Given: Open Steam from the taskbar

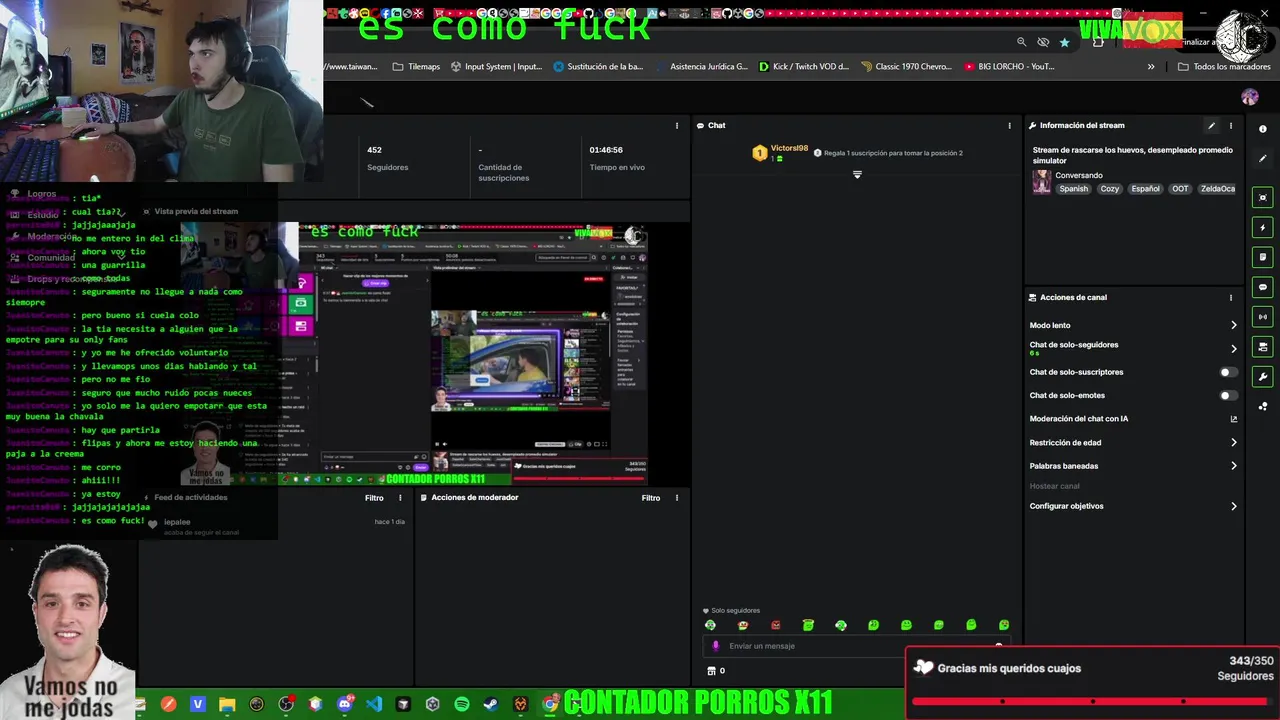Looking at the screenshot, I should tap(491, 704).
